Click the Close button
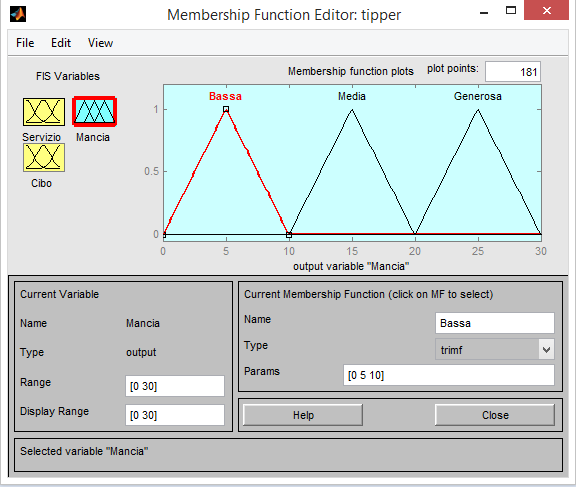 pyautogui.click(x=495, y=415)
